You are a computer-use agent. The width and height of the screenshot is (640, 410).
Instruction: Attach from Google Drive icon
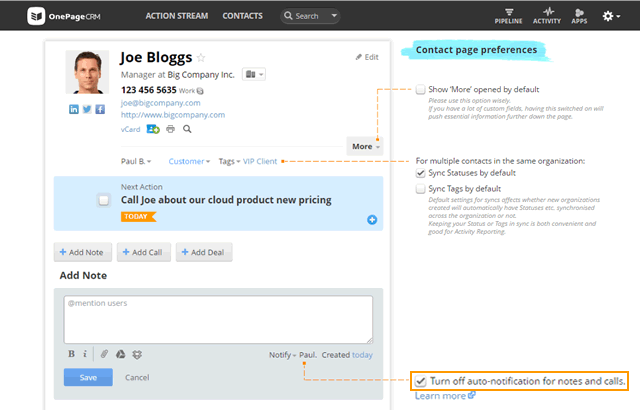[x=120, y=354]
